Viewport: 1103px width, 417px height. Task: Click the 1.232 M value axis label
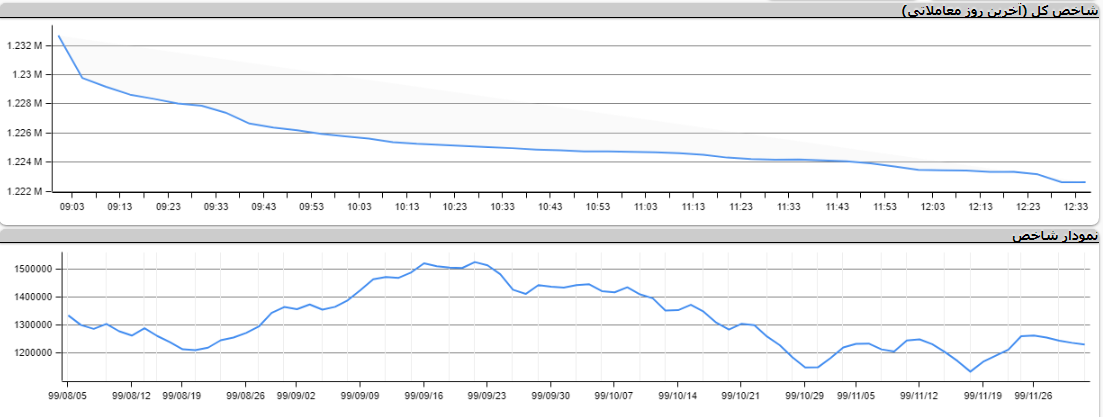tap(24, 46)
